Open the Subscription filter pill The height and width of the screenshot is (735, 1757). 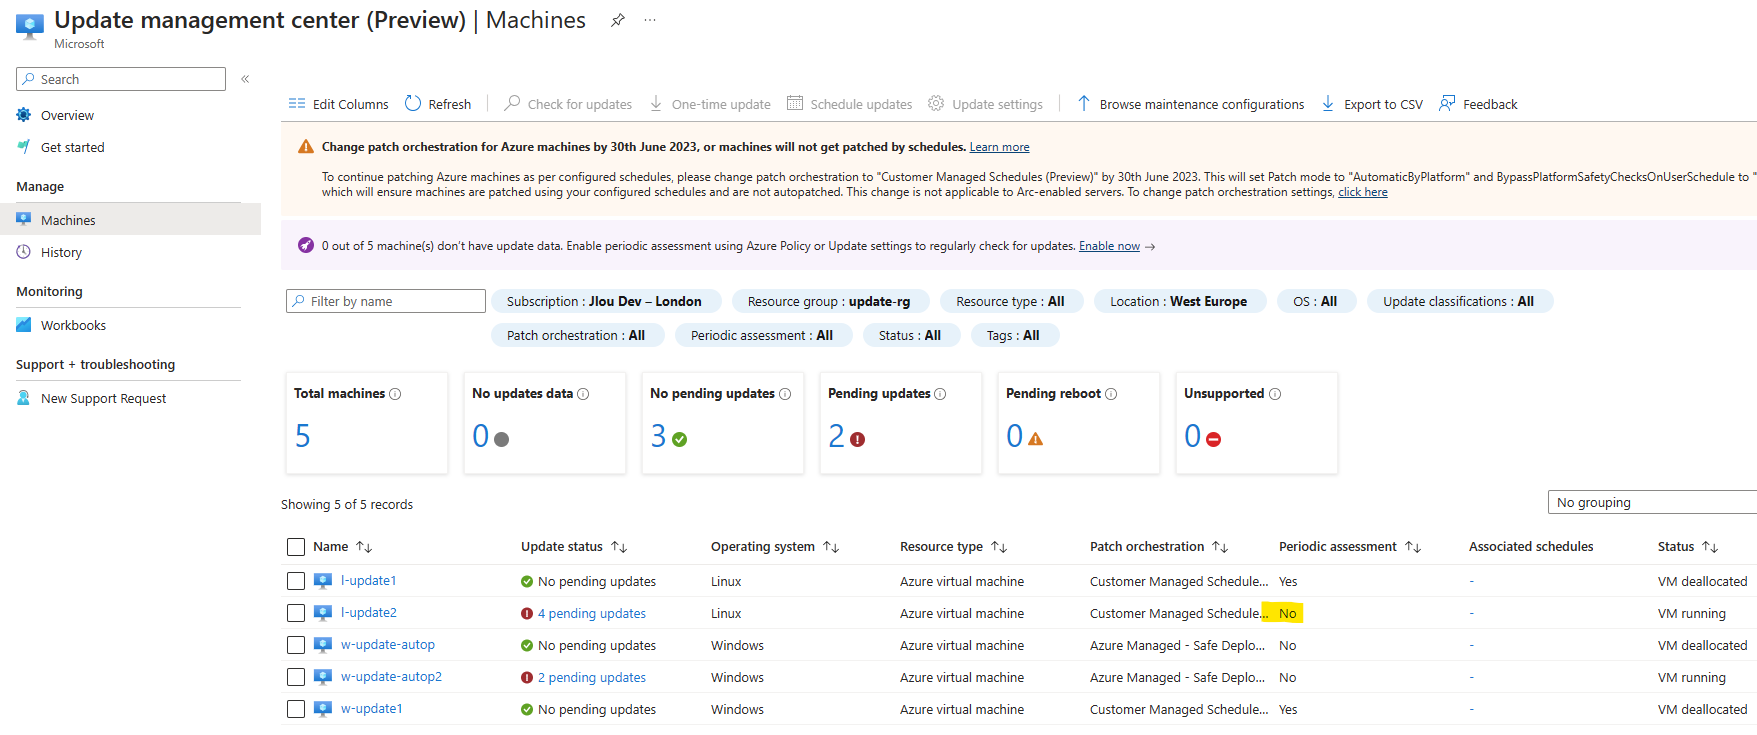tap(604, 301)
